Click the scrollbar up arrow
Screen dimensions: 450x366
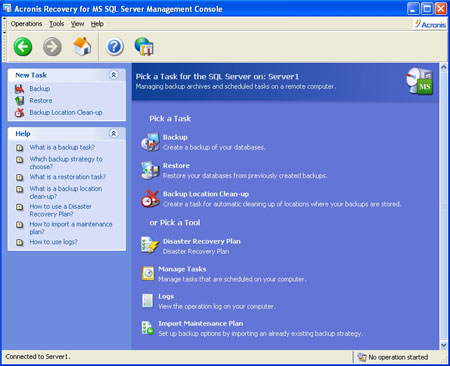pos(444,67)
